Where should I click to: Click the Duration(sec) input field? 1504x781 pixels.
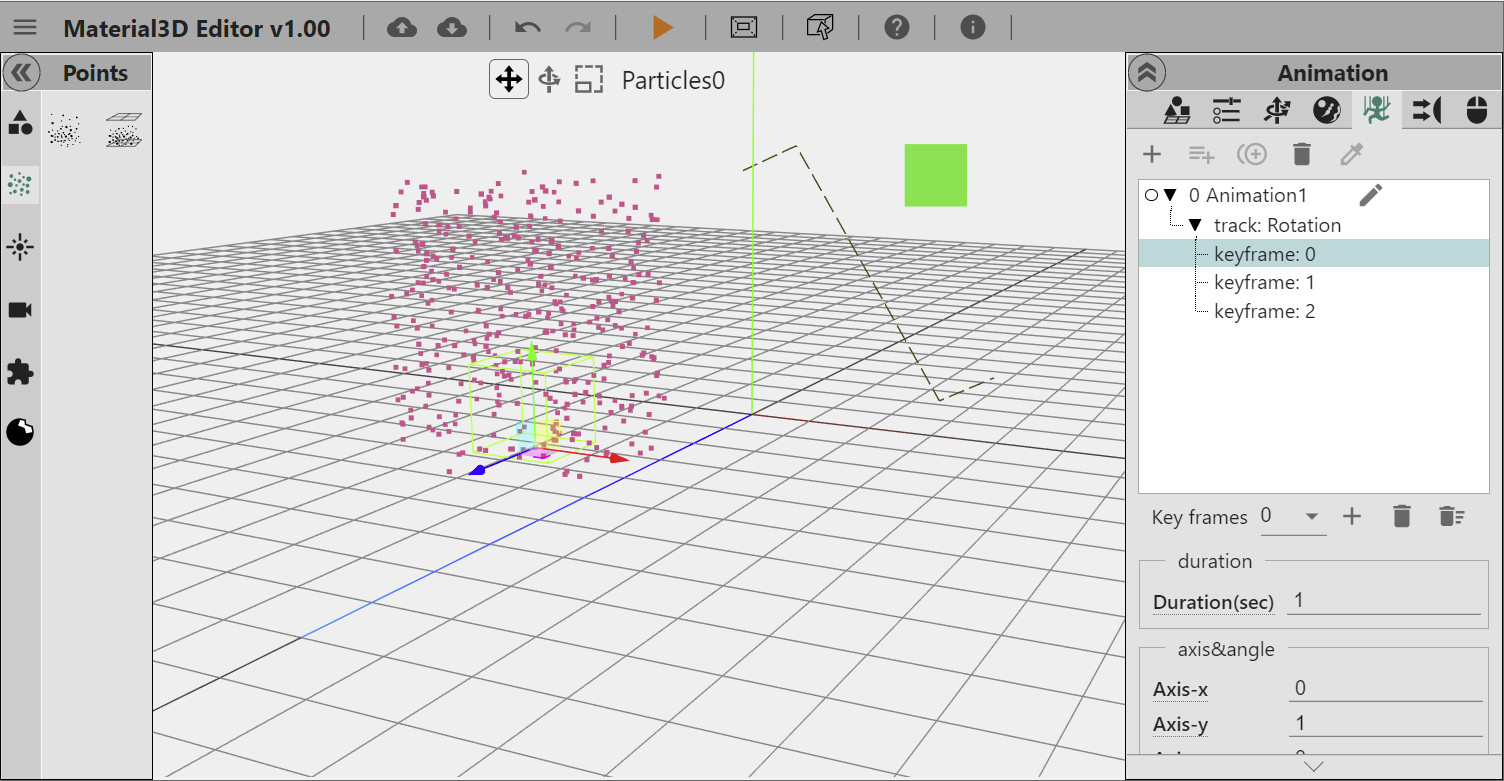tap(1383, 601)
